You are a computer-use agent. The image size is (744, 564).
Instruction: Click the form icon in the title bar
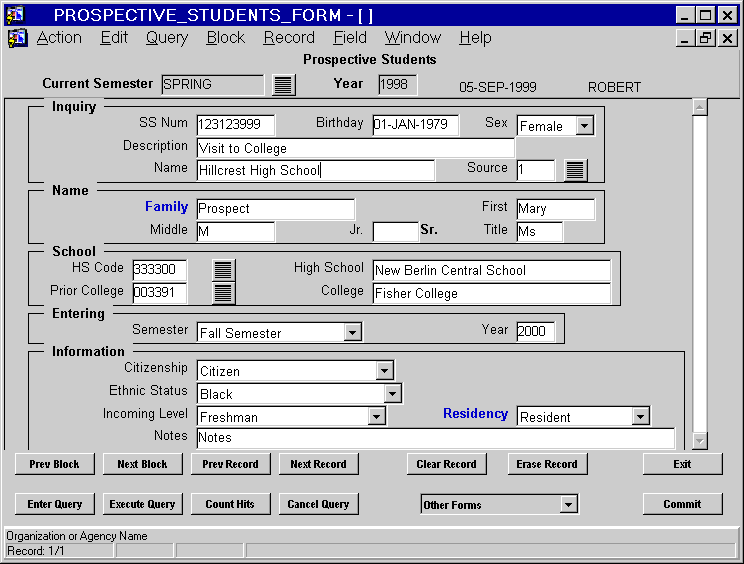[x=16, y=15]
